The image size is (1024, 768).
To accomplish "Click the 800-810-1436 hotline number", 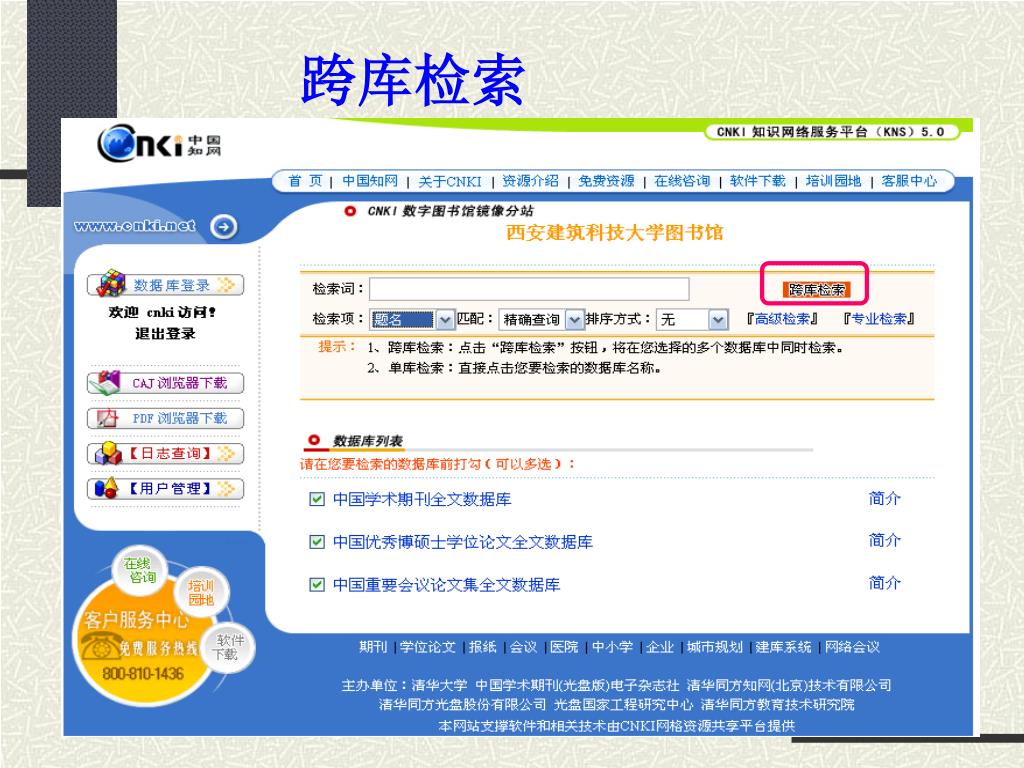I will (x=143, y=673).
